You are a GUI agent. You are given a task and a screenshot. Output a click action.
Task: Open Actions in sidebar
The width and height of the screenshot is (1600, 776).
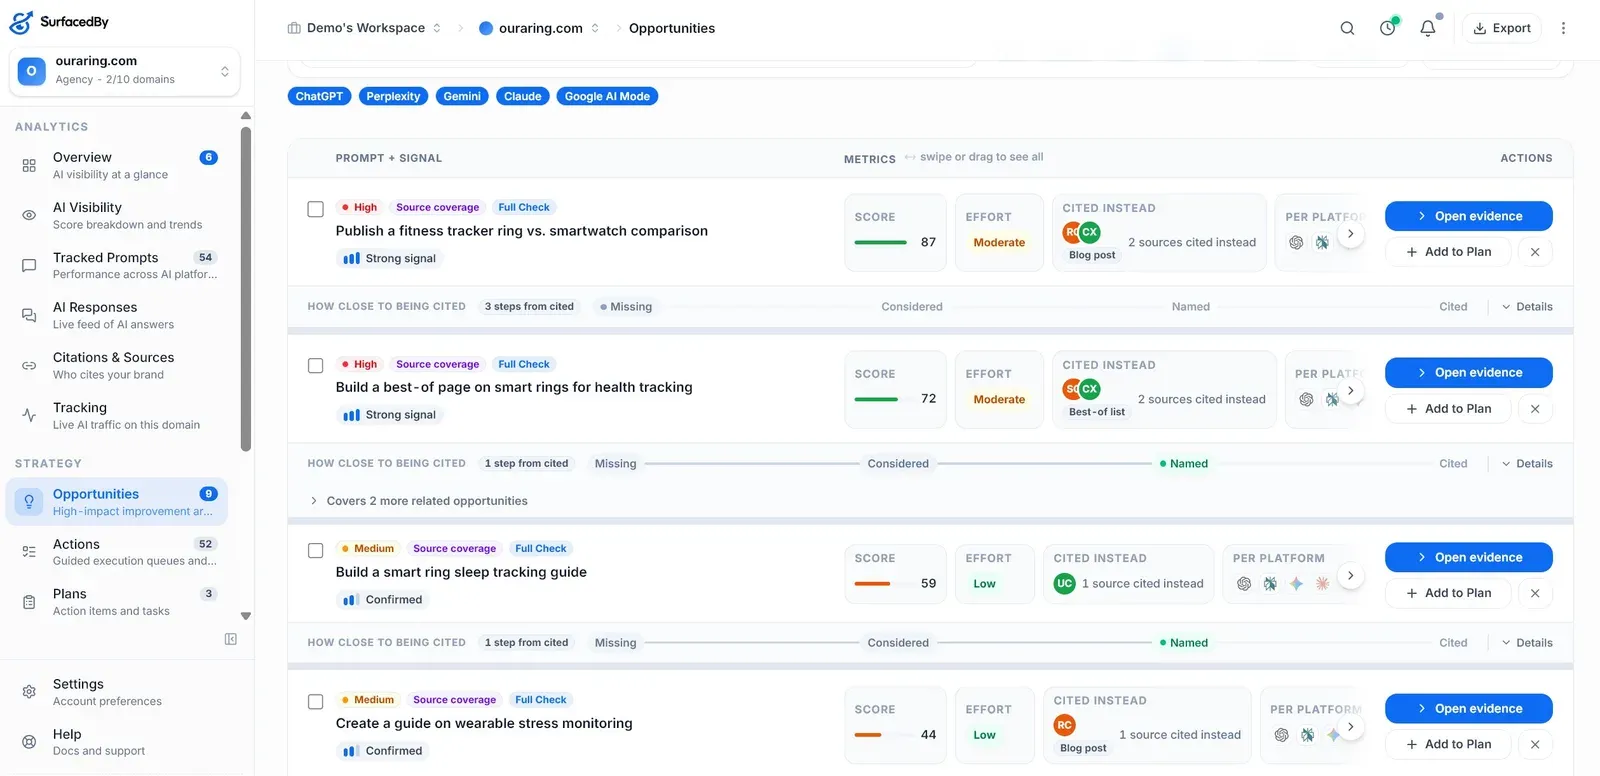coord(117,551)
